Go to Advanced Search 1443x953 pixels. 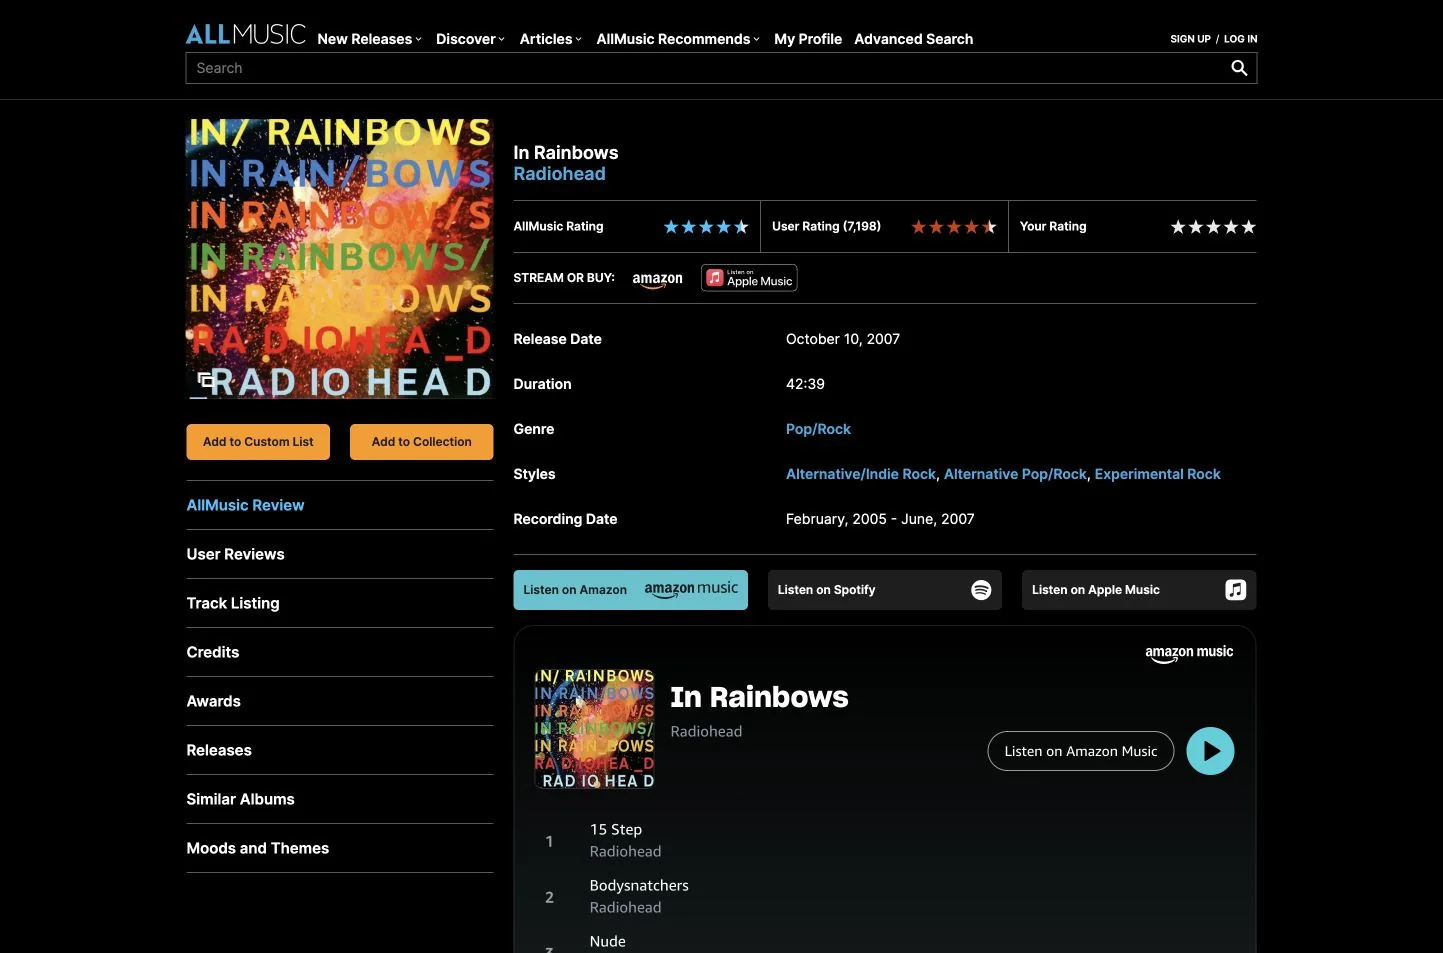coord(913,39)
